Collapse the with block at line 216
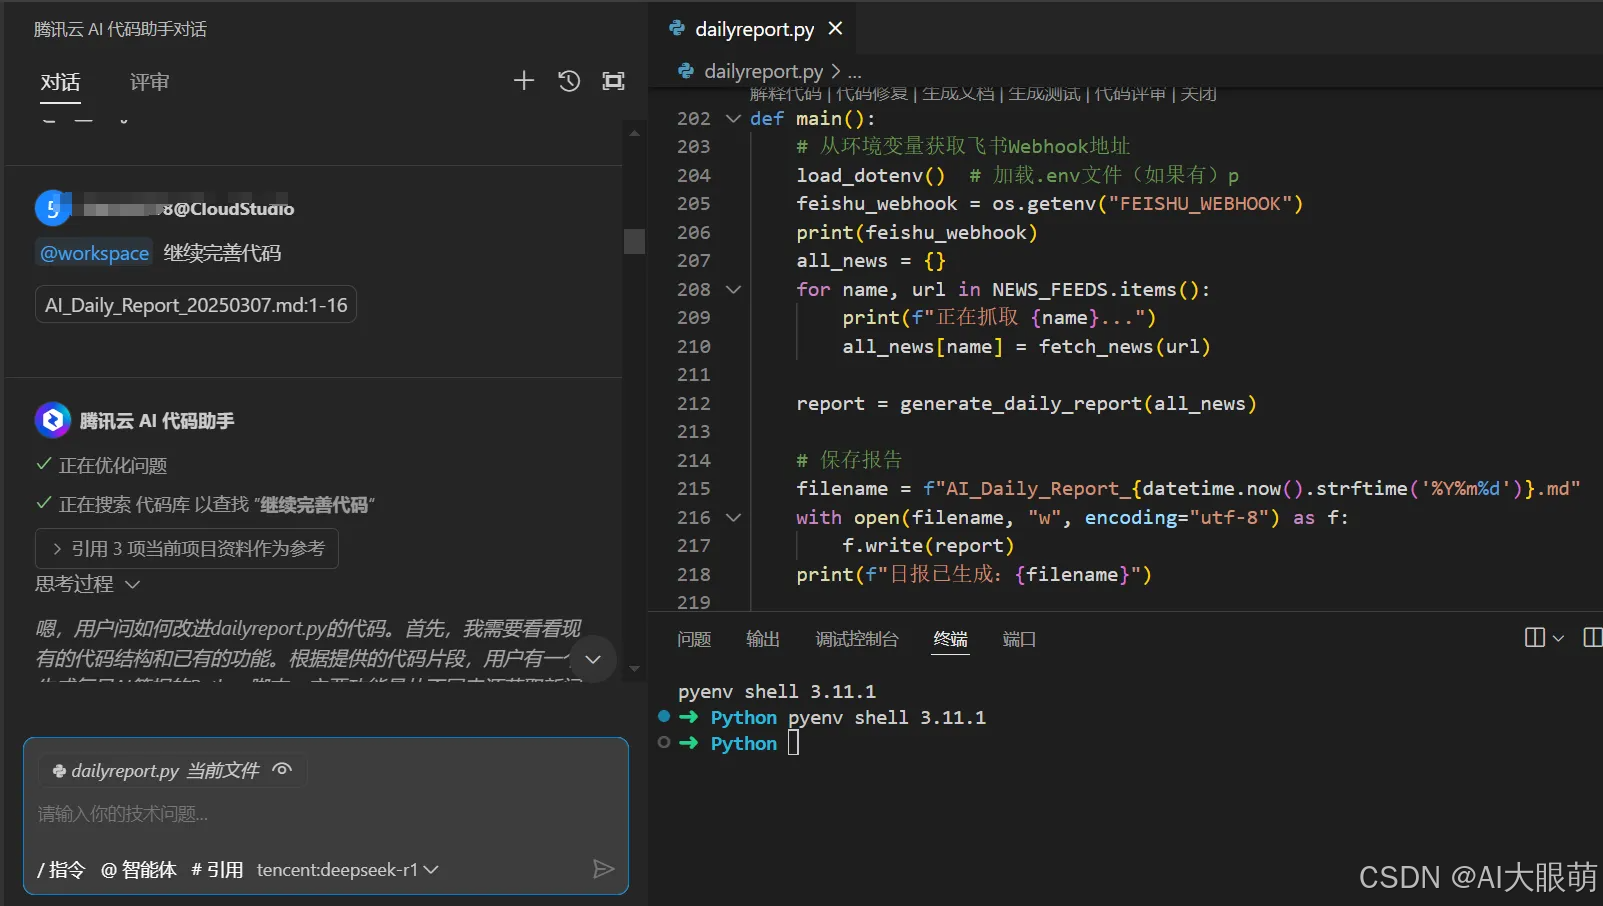1603x906 pixels. pyautogui.click(x=733, y=517)
